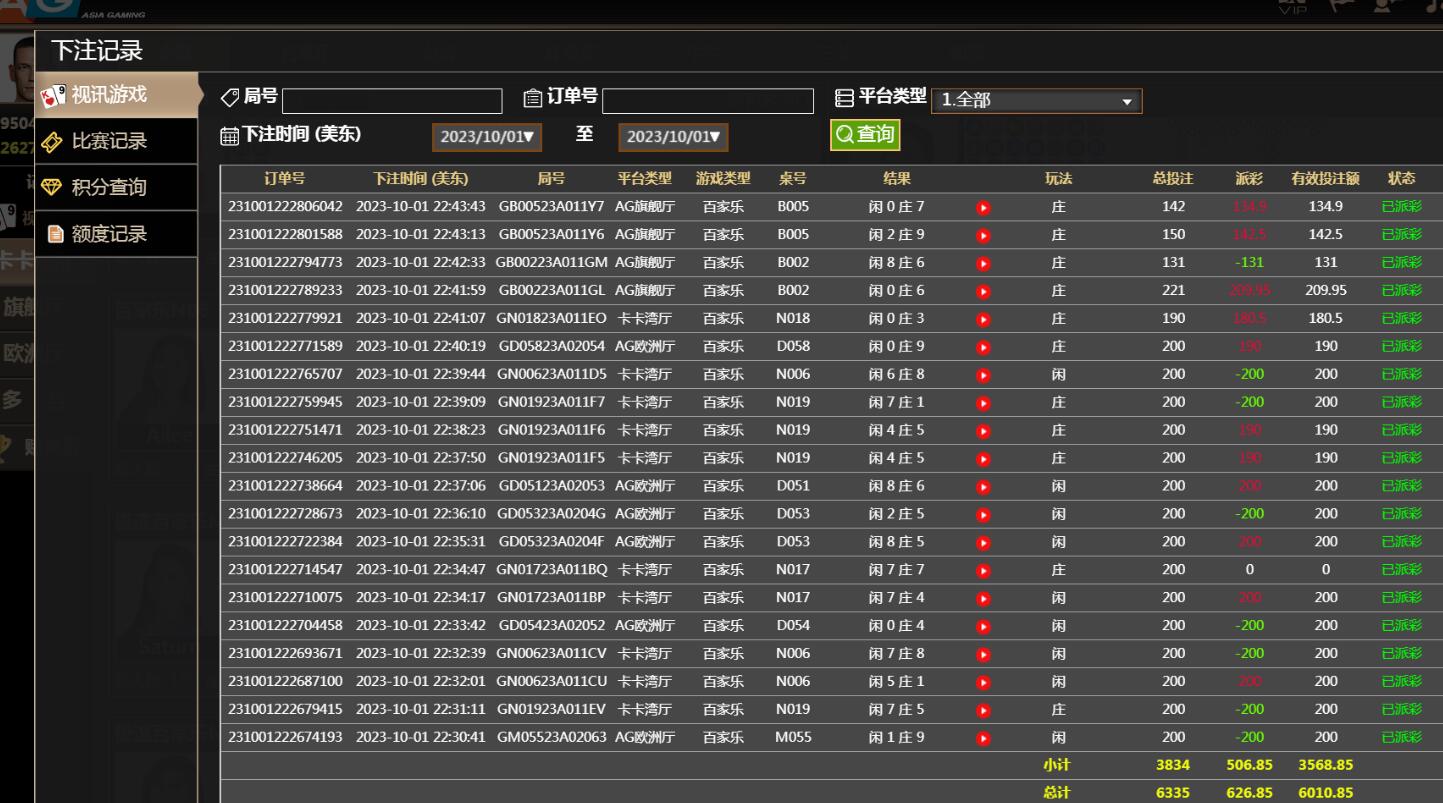Play video replay for order 231001222674193
Image resolution: width=1443 pixels, height=803 pixels.
[983, 739]
